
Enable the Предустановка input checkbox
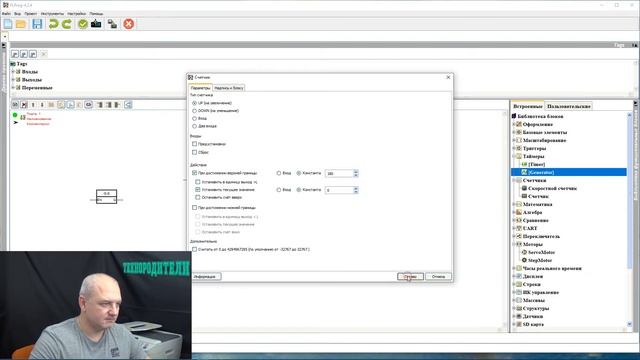194,144
